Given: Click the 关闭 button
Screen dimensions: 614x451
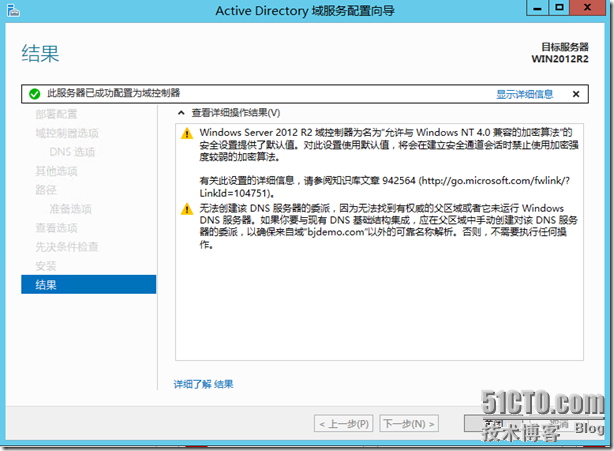Looking at the screenshot, I should pyautogui.click(x=494, y=424).
